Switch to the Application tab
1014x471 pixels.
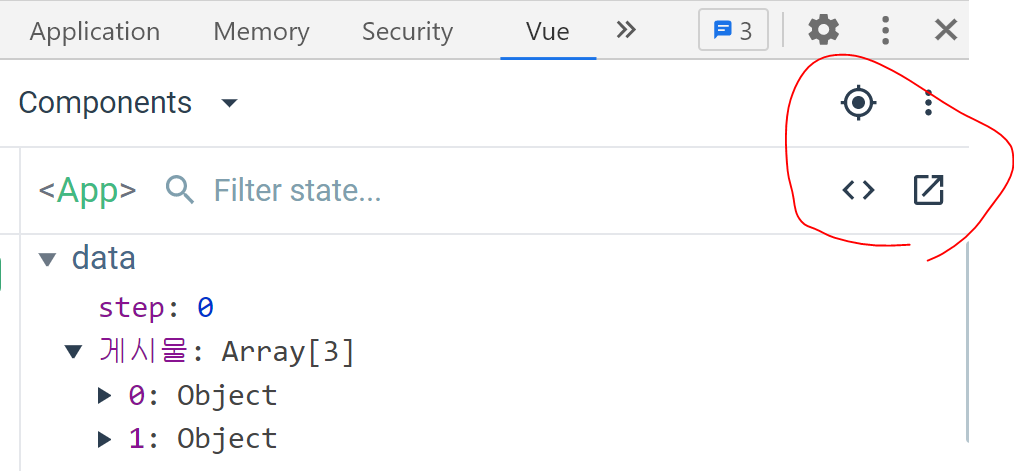click(95, 32)
